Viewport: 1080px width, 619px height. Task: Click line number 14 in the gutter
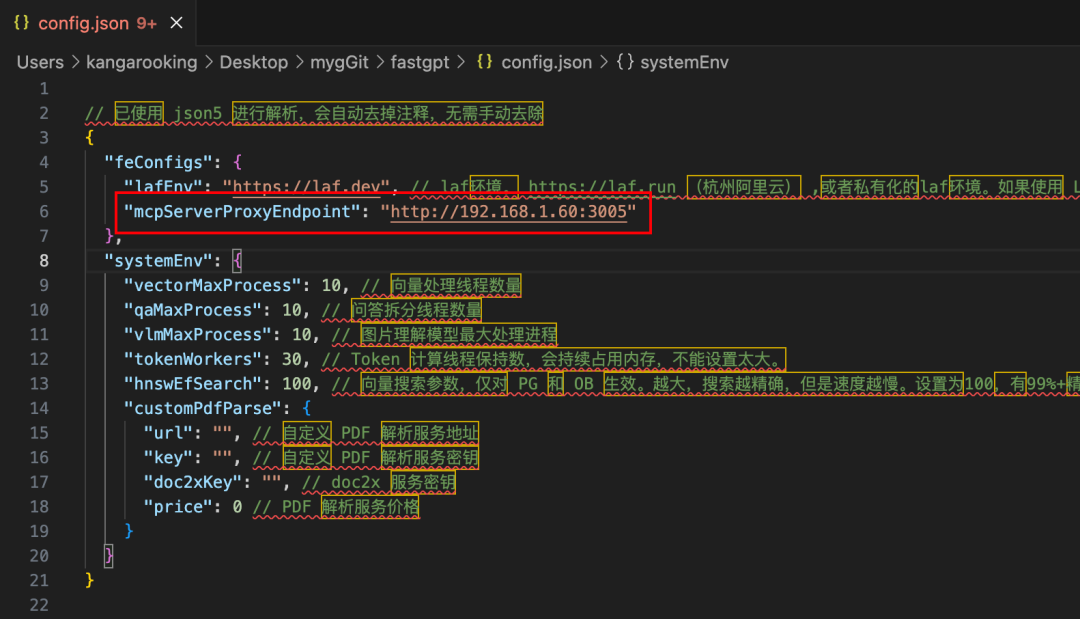coord(39,408)
